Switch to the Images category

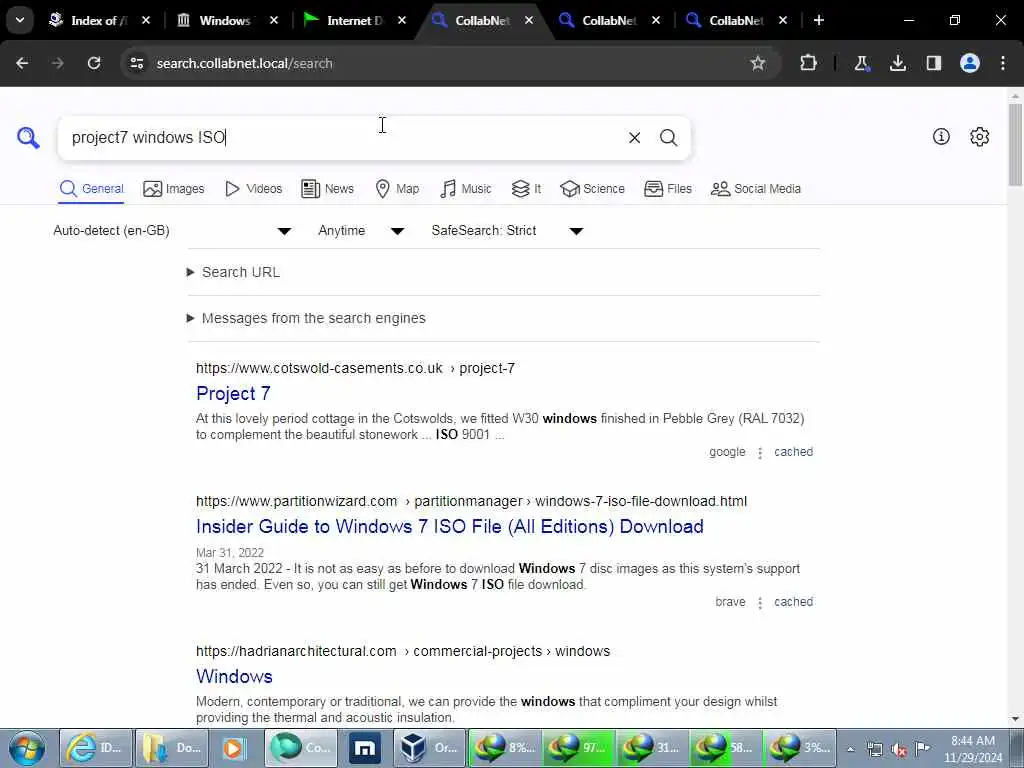[174, 189]
